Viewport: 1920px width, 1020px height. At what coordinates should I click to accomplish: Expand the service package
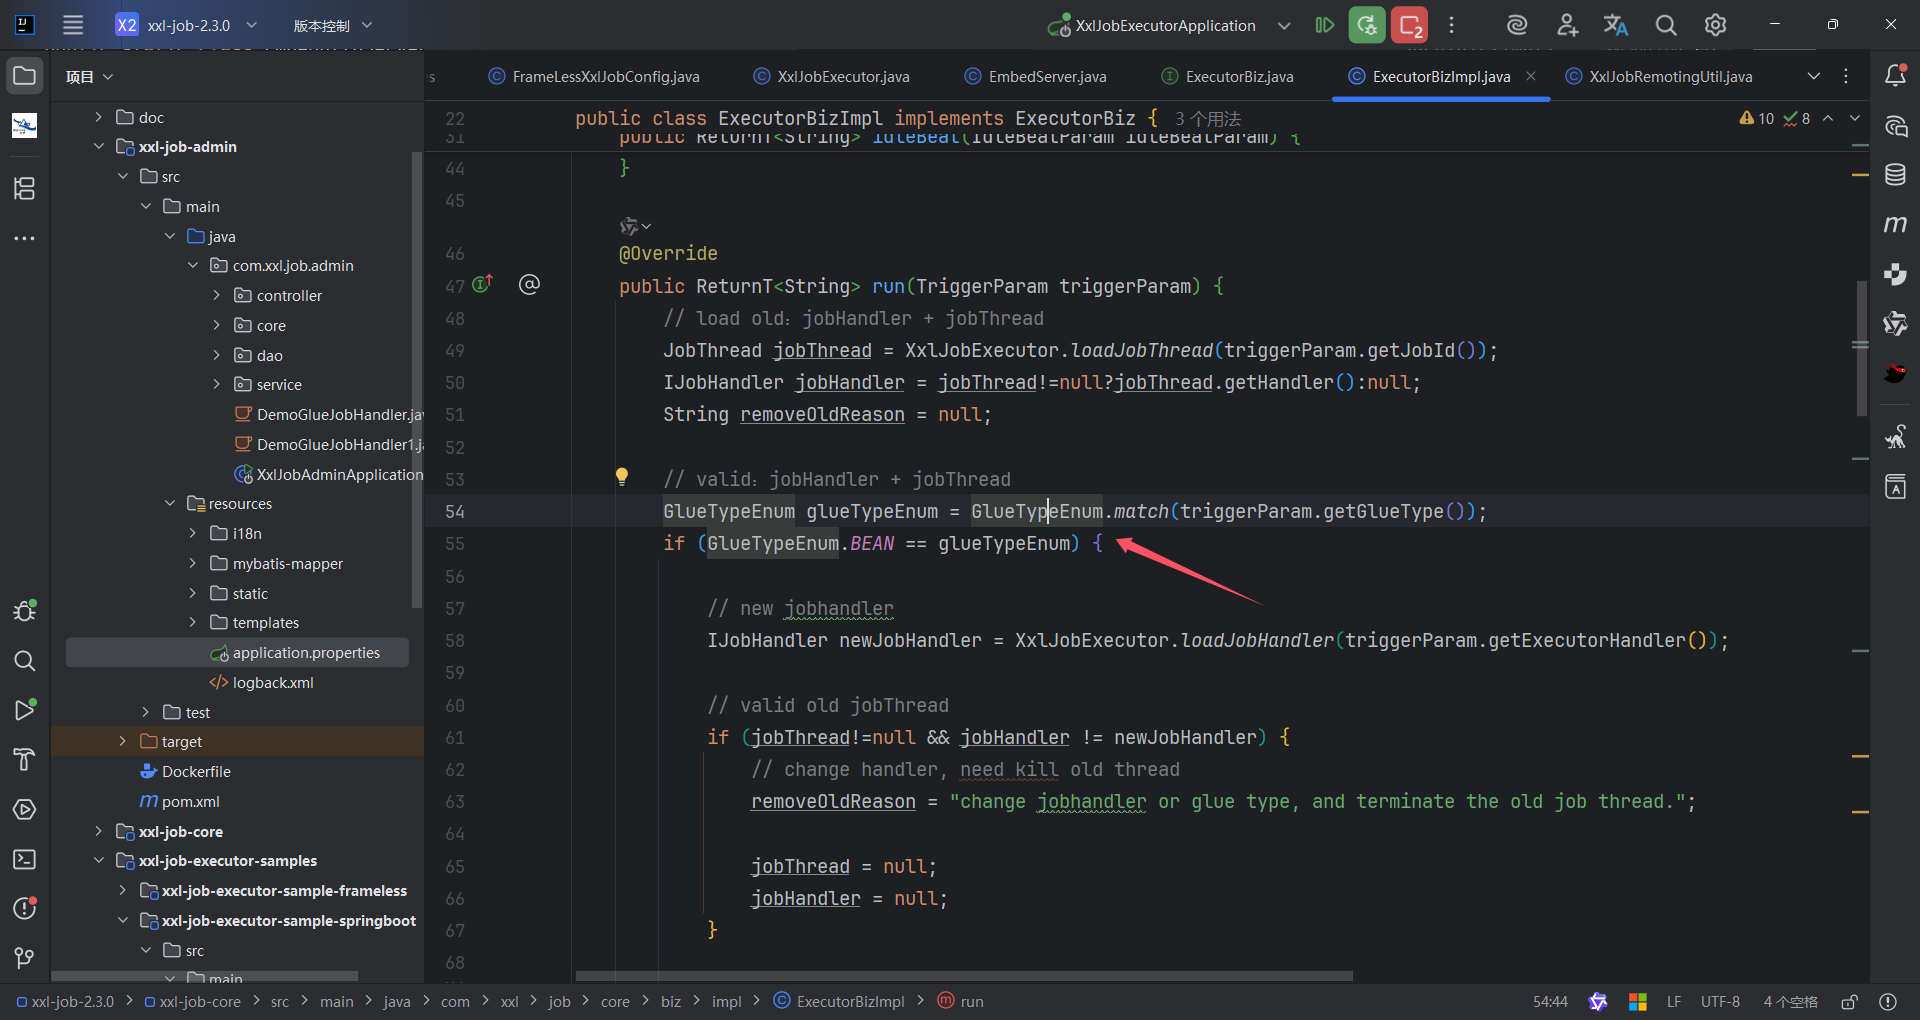[x=217, y=385]
